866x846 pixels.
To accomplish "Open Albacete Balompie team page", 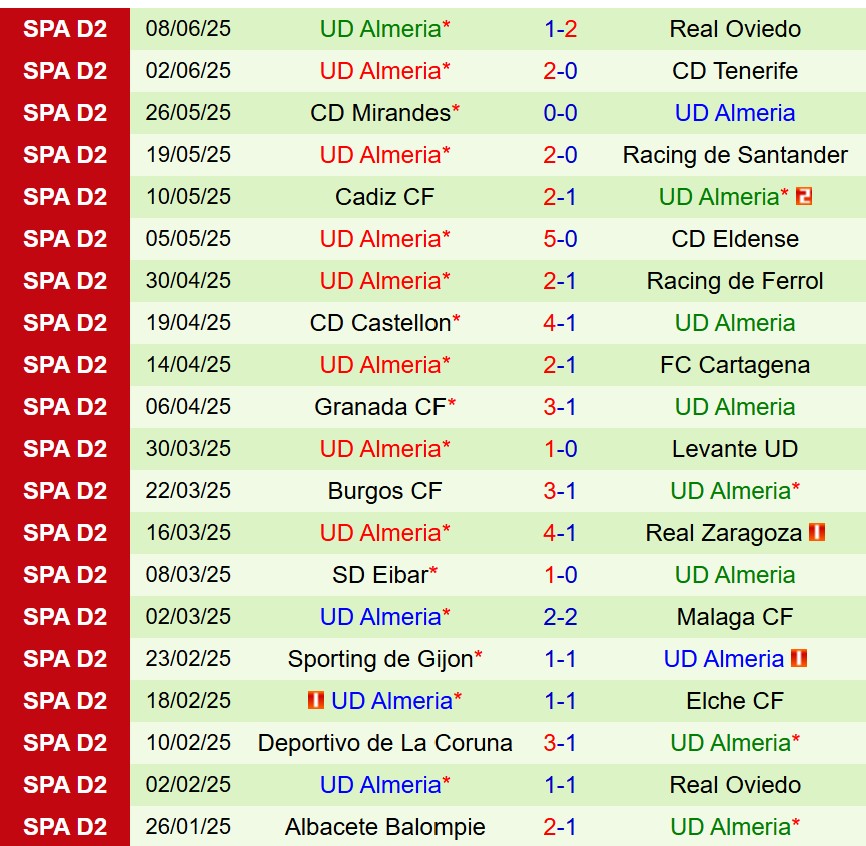I will [x=385, y=827].
